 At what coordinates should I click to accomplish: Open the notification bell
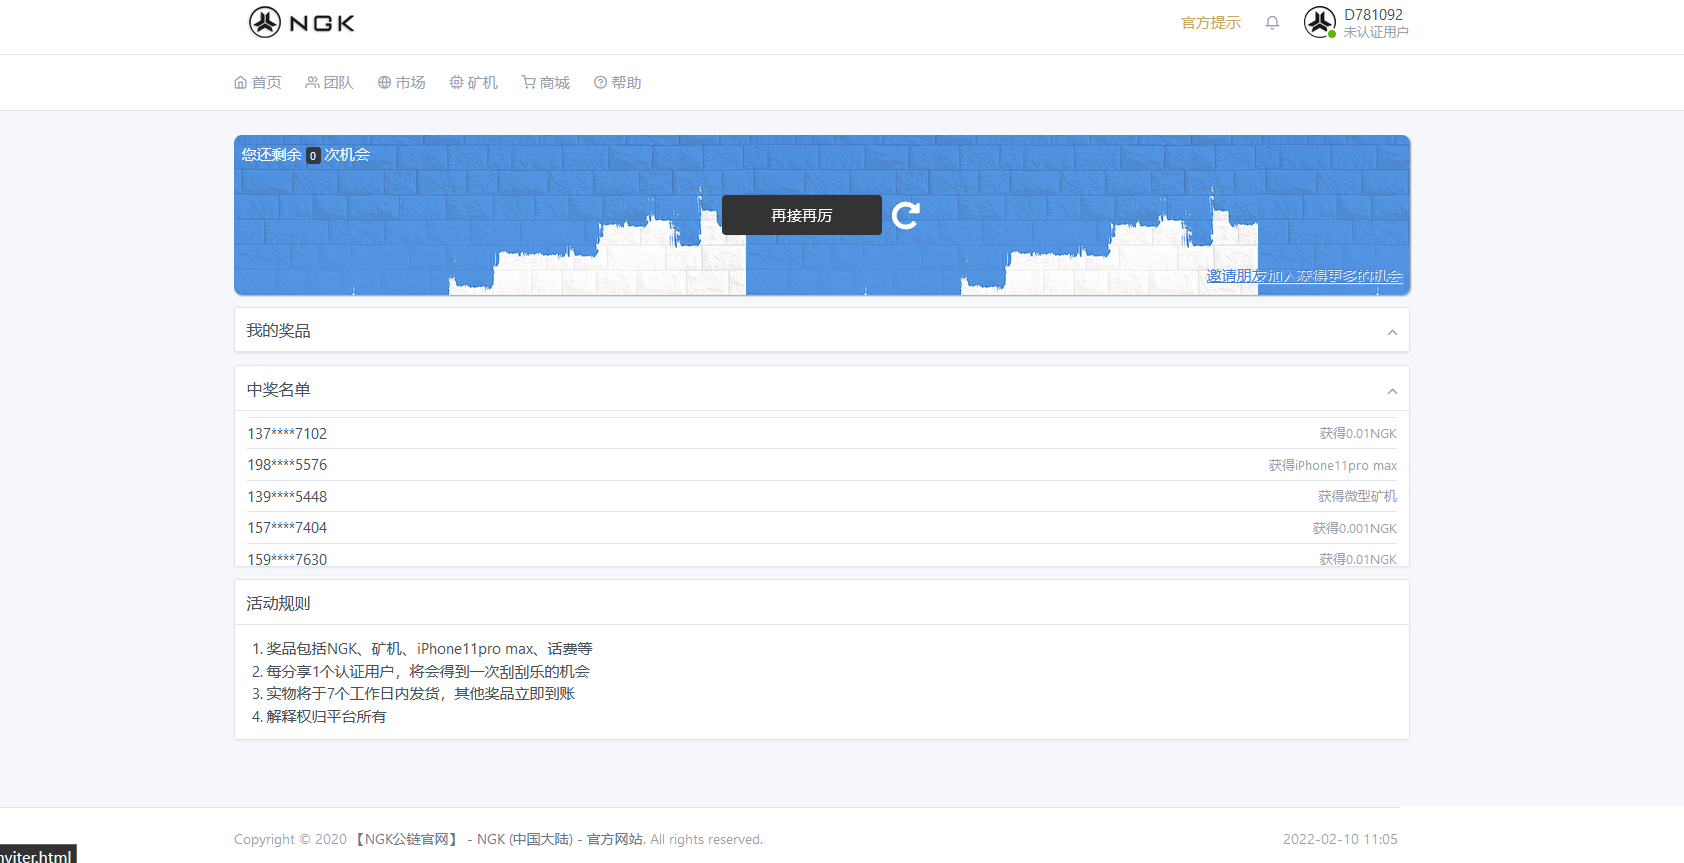click(1272, 23)
